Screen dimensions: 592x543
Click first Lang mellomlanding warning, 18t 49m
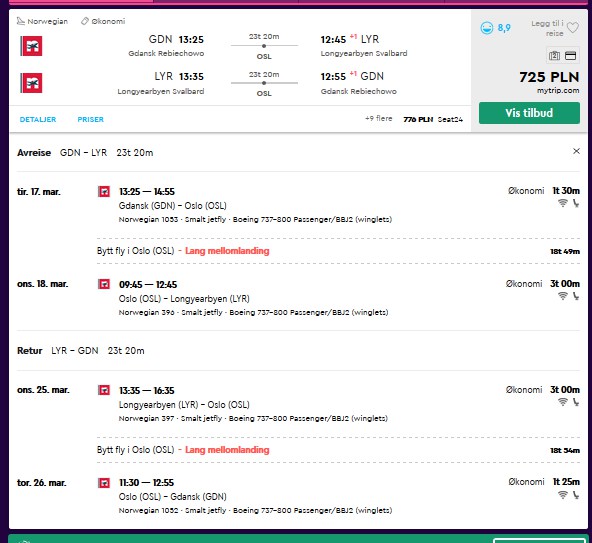227,251
